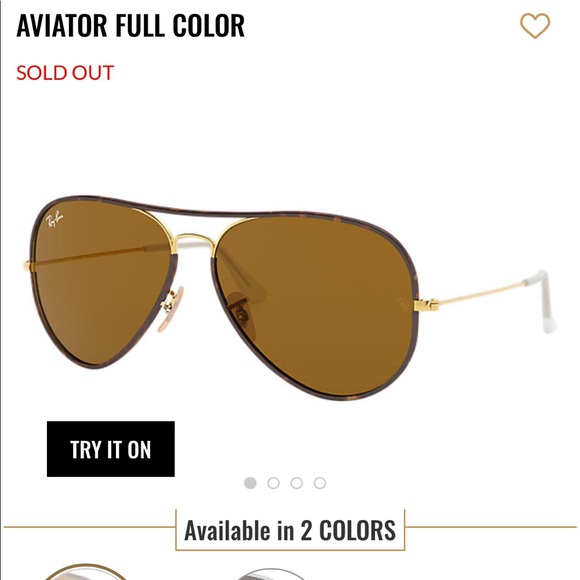Switch to the second image dot
Screen dimensions: 580x580
click(x=273, y=483)
